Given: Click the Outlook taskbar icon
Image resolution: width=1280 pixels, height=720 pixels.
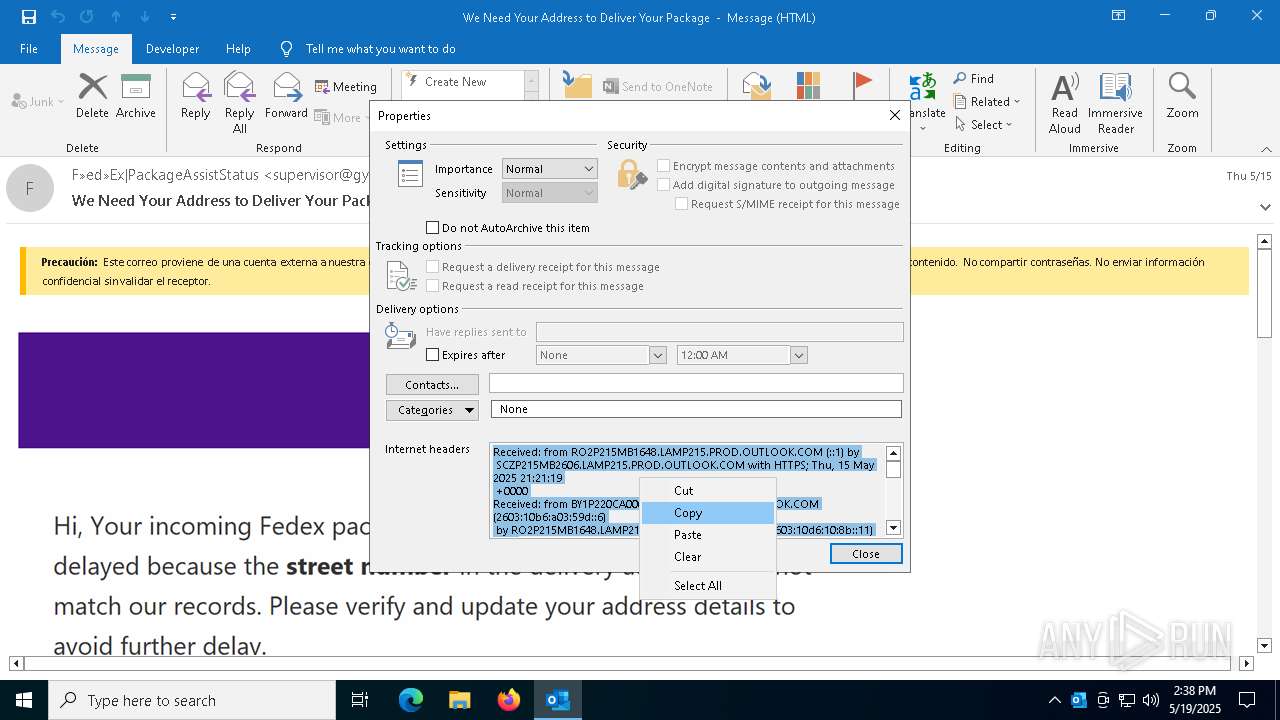Looking at the screenshot, I should click(558, 700).
